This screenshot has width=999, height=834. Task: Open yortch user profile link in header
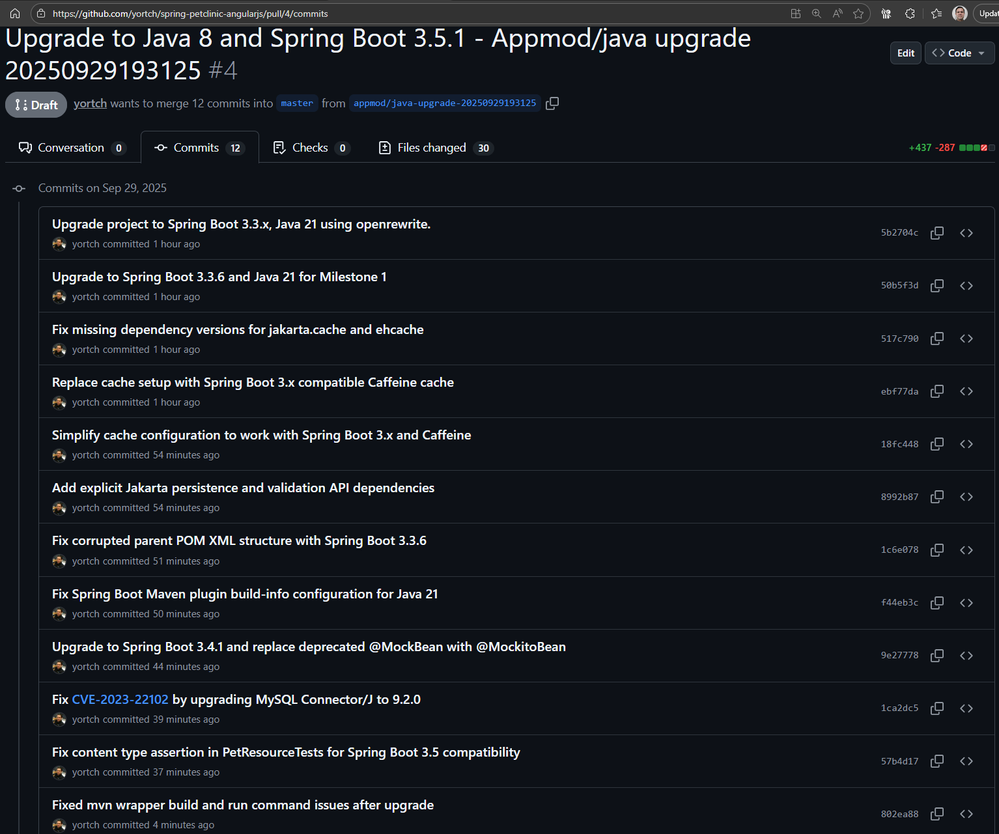(90, 103)
